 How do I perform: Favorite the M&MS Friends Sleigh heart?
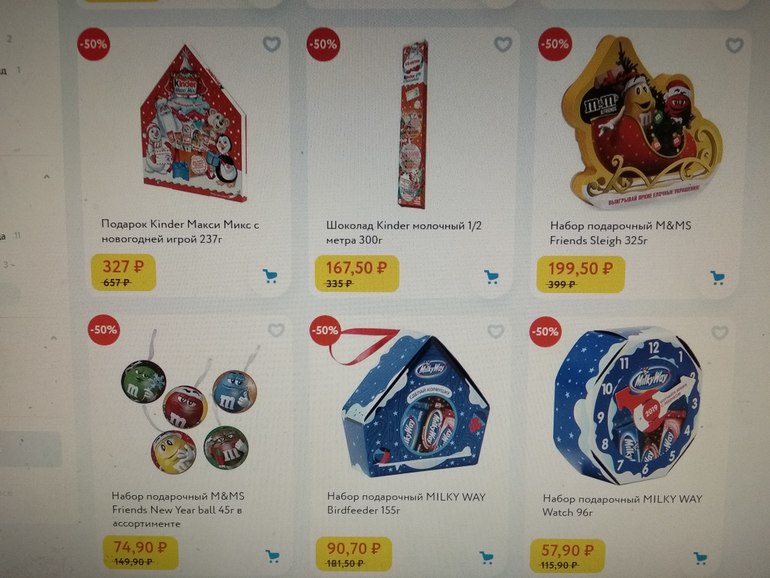[x=734, y=46]
